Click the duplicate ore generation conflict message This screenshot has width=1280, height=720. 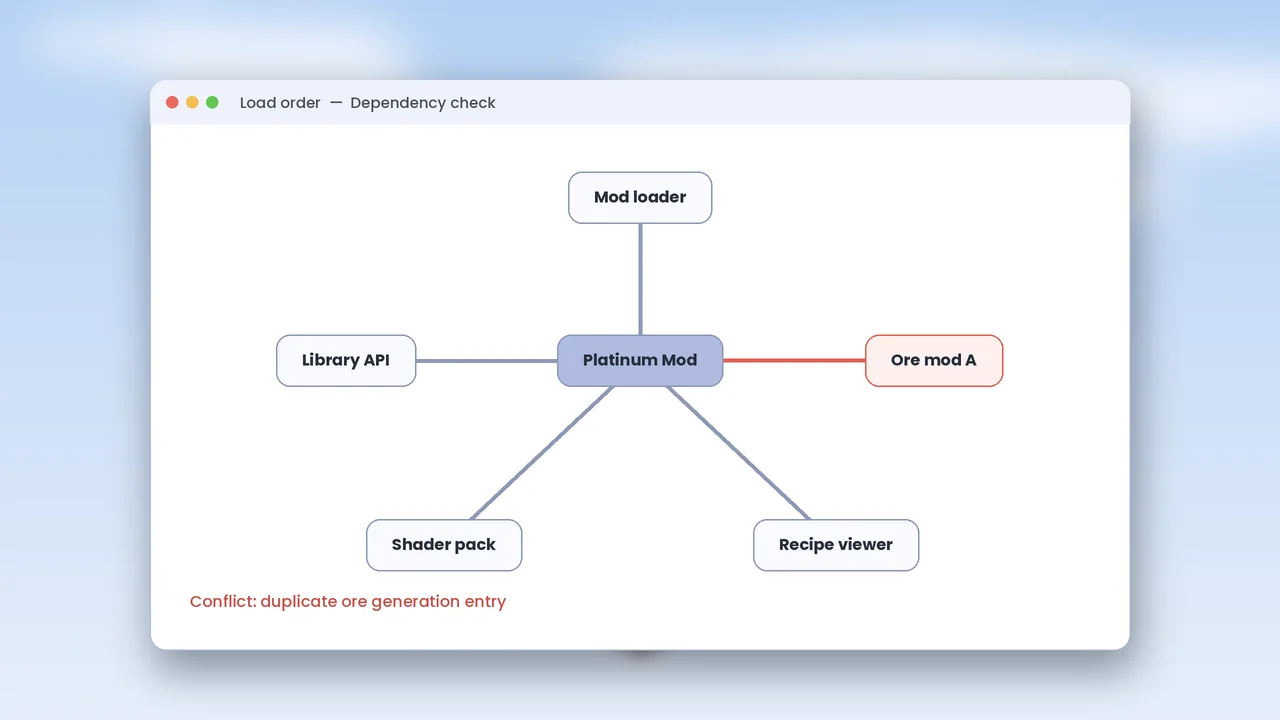click(348, 602)
